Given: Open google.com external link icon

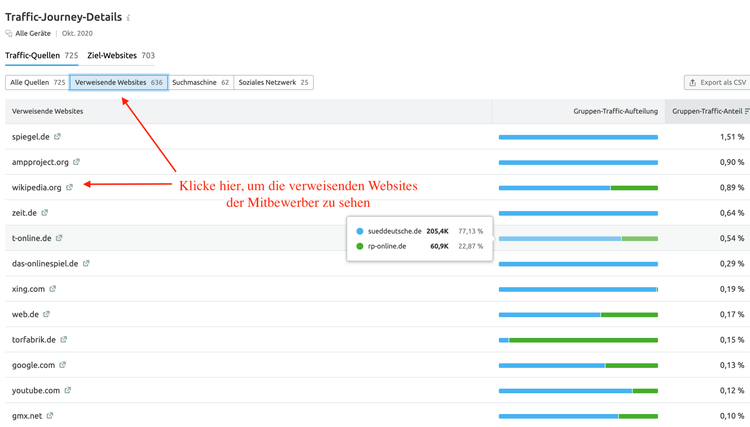Looking at the screenshot, I should pos(63,364).
